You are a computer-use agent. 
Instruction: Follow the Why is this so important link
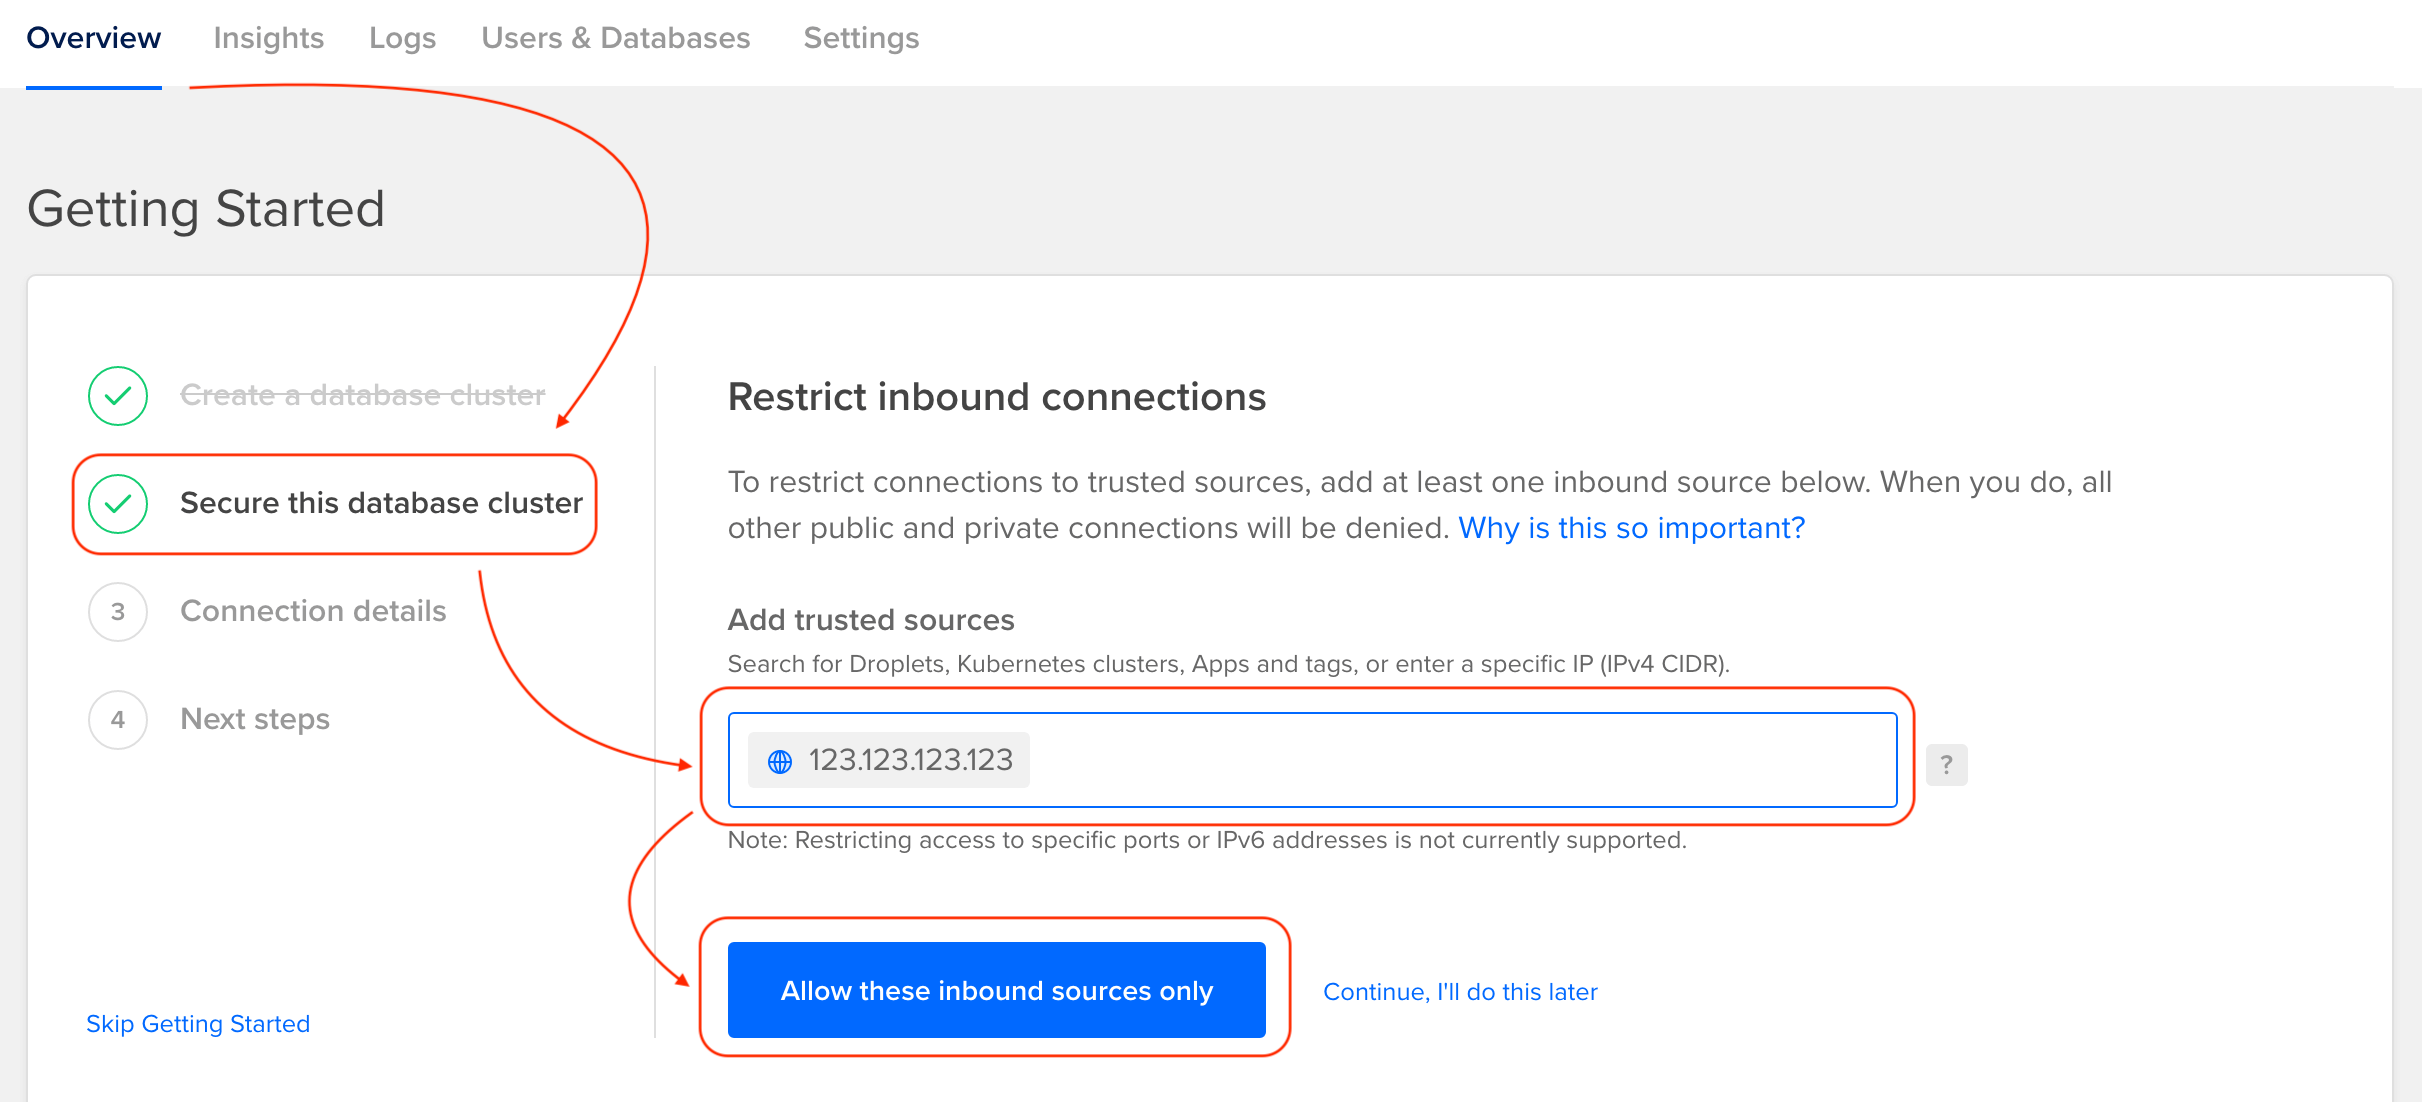pos(1630,527)
